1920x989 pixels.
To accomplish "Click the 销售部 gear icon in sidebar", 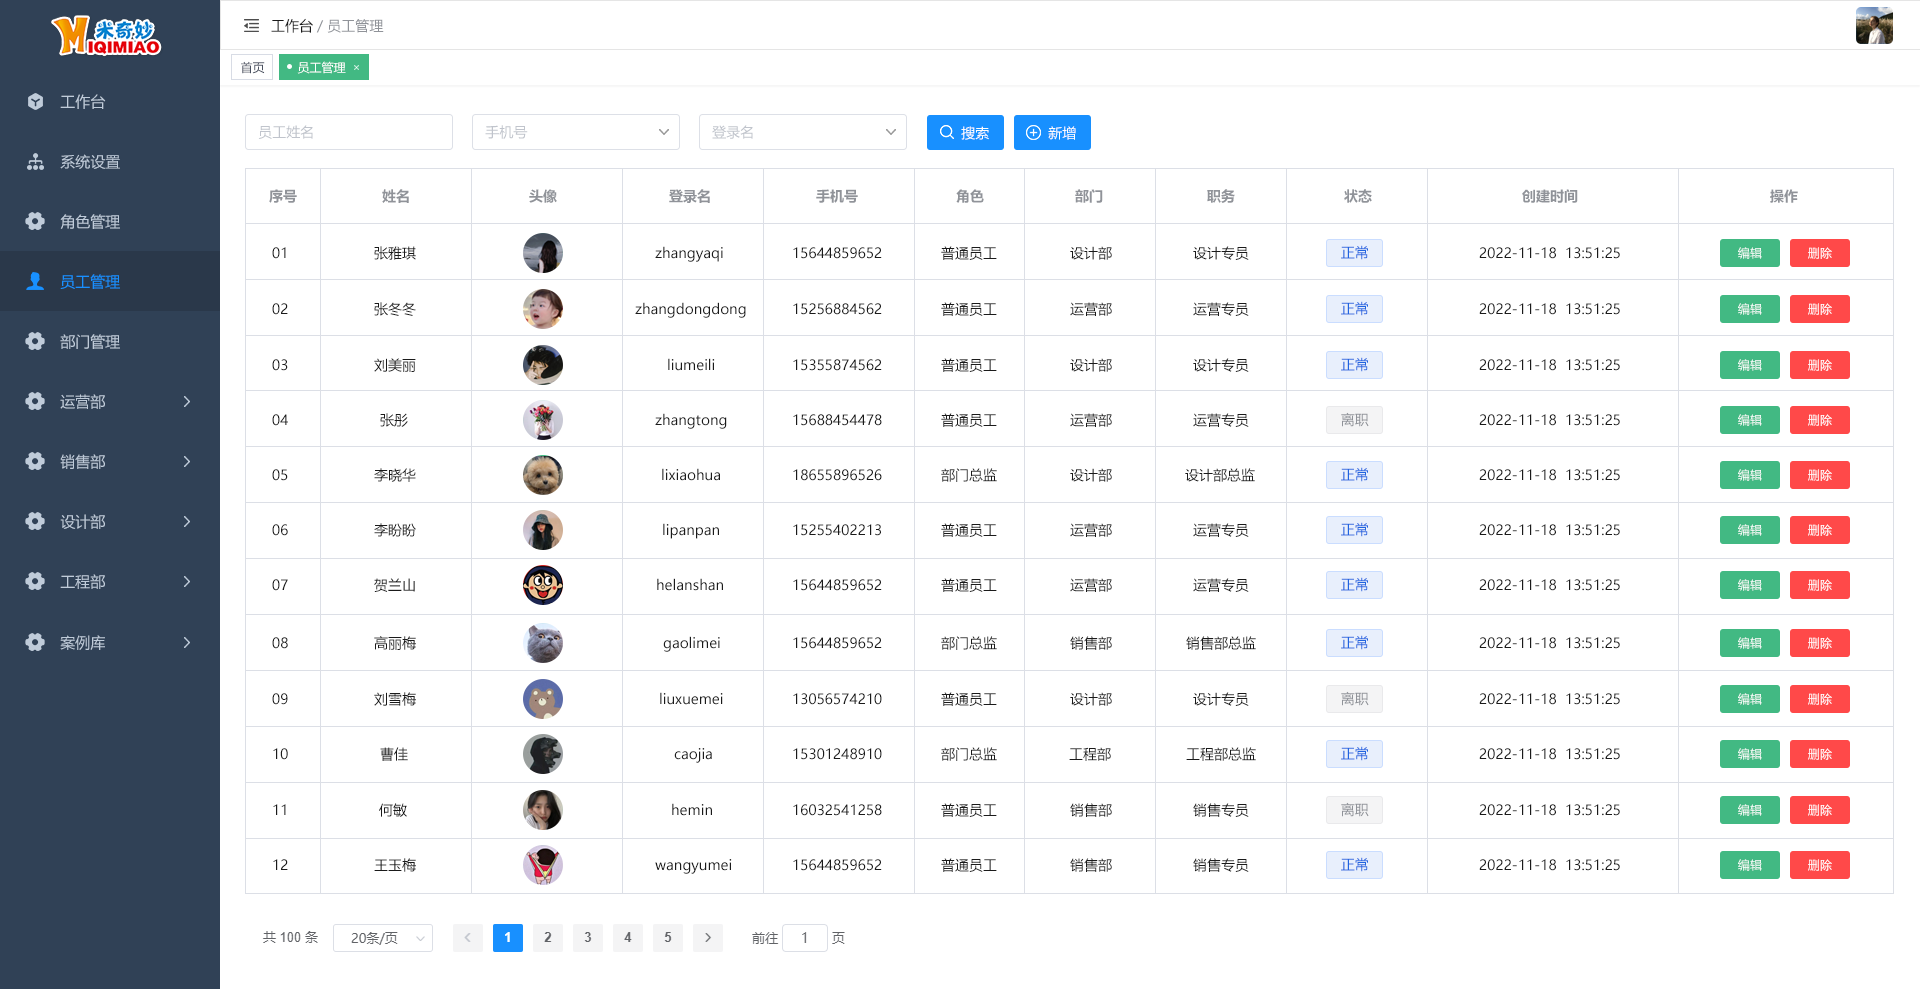I will coord(35,461).
